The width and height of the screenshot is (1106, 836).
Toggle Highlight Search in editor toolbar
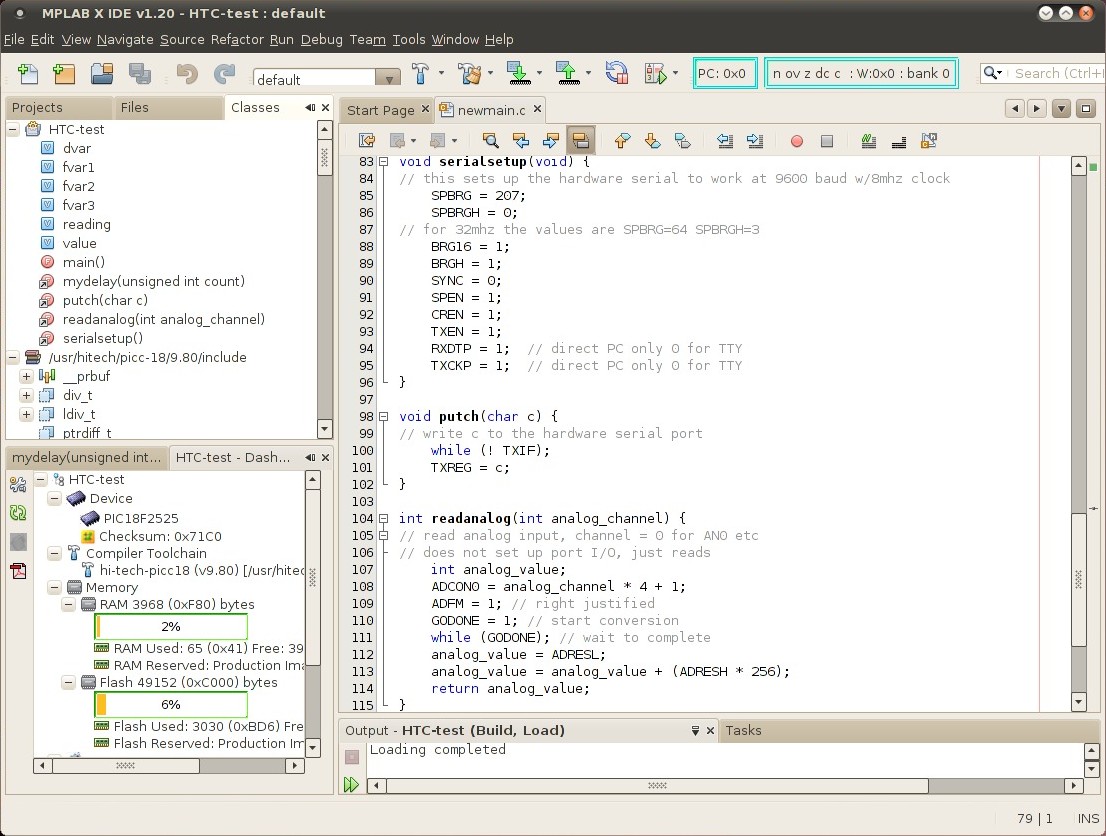coord(581,140)
